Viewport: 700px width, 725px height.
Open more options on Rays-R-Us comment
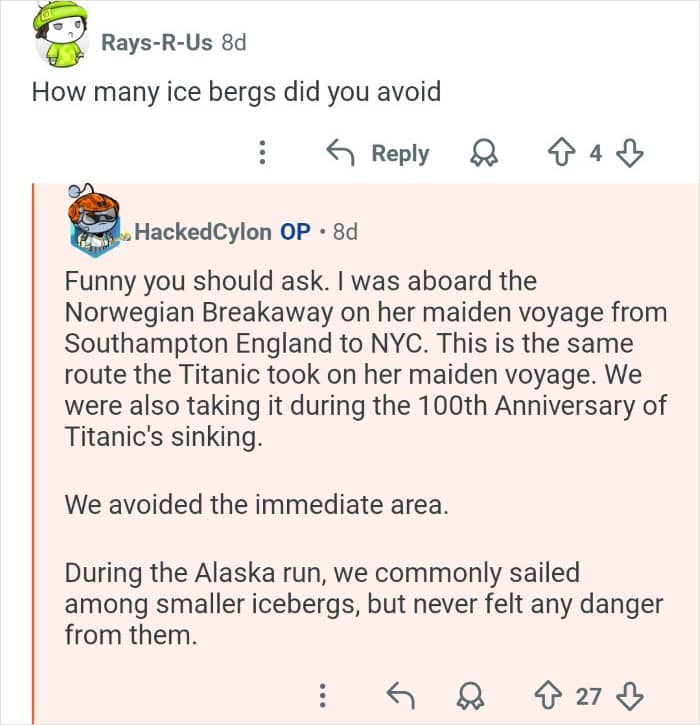[262, 153]
